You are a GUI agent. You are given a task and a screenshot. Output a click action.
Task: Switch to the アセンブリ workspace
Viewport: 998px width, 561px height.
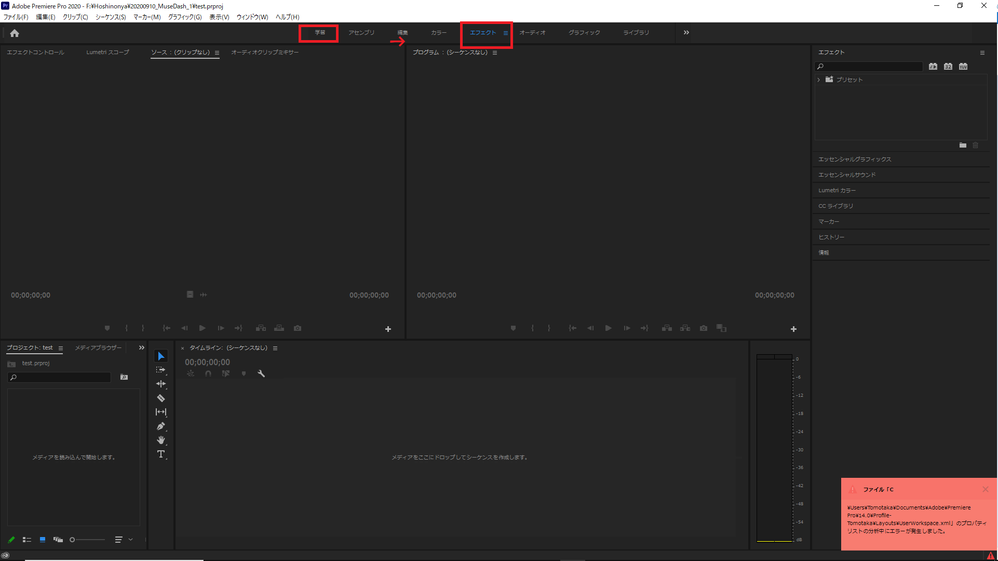tap(362, 32)
